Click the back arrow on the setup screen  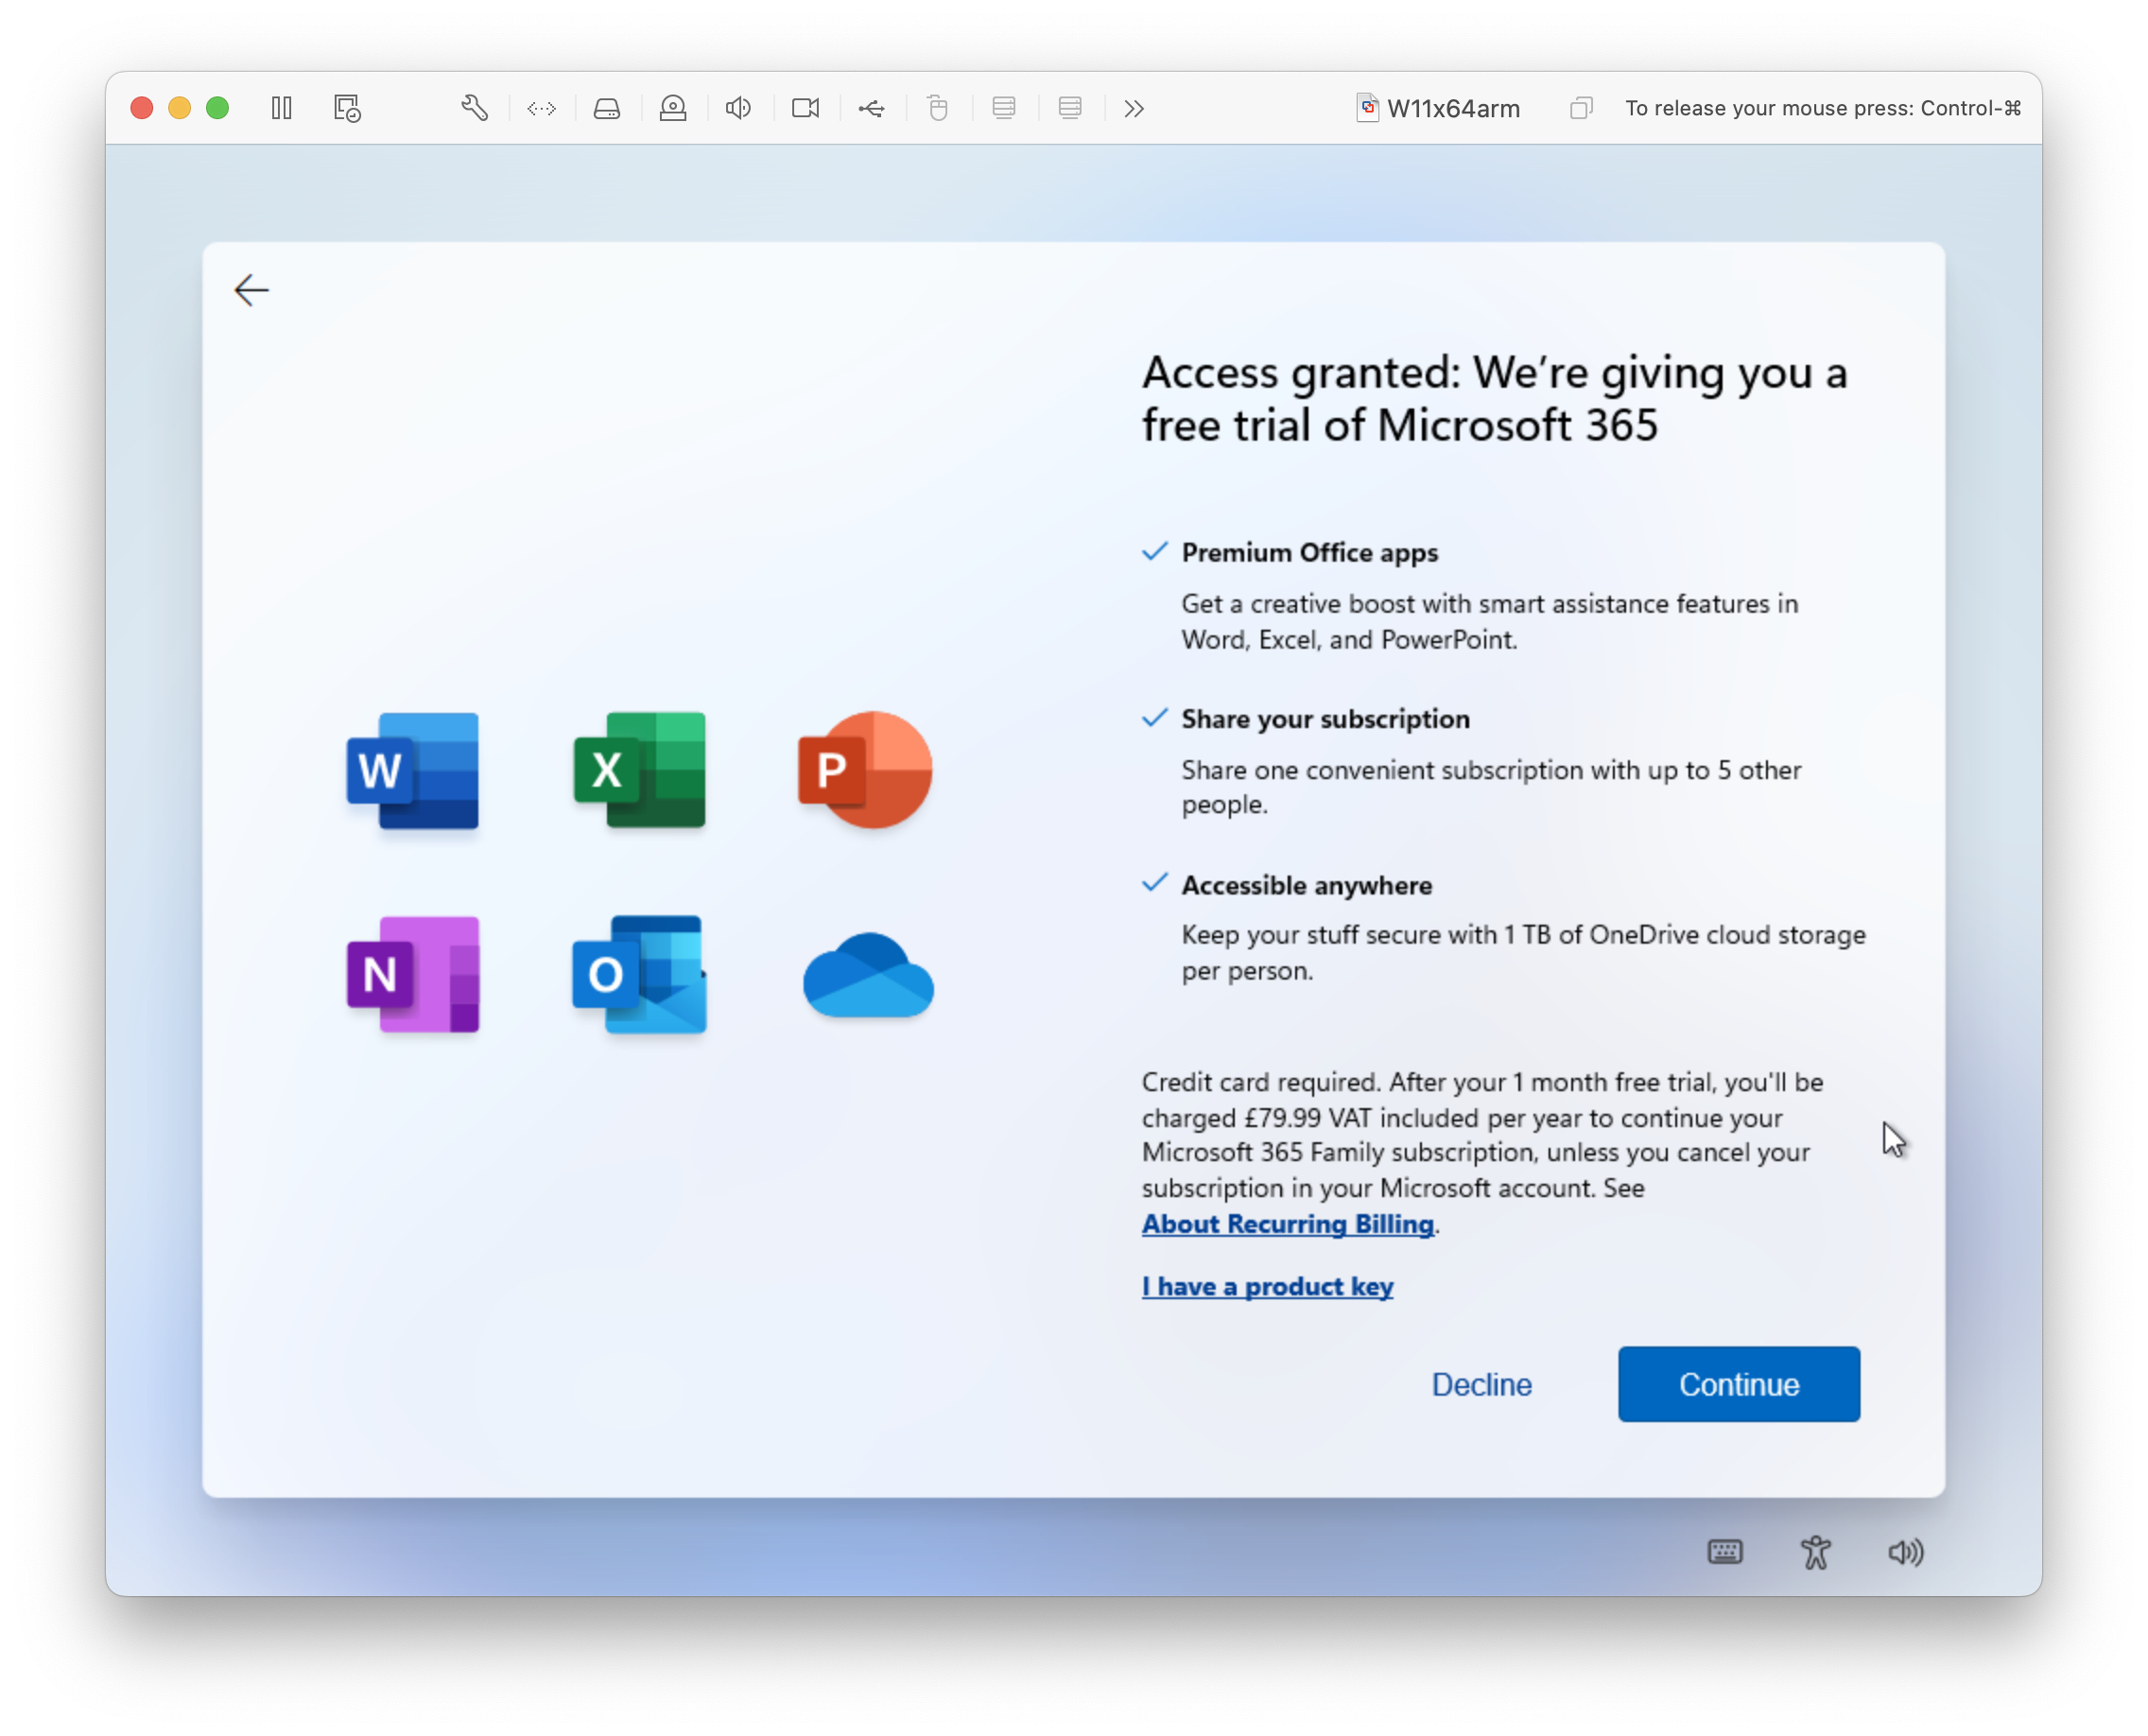(251, 290)
